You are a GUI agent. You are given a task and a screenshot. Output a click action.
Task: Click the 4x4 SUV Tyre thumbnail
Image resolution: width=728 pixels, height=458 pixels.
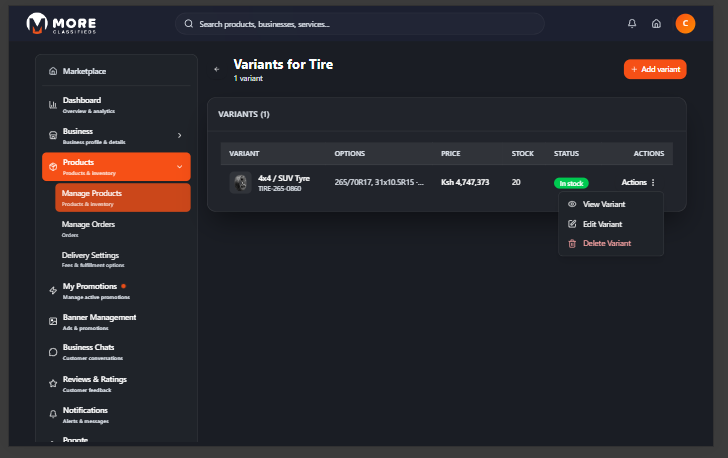pyautogui.click(x=240, y=182)
